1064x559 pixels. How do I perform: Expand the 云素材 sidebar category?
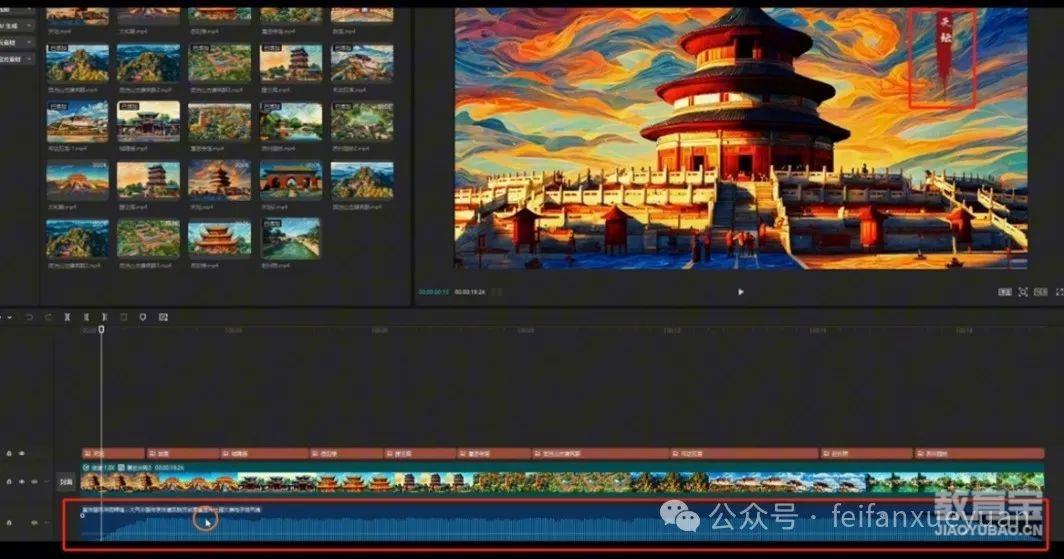point(16,42)
